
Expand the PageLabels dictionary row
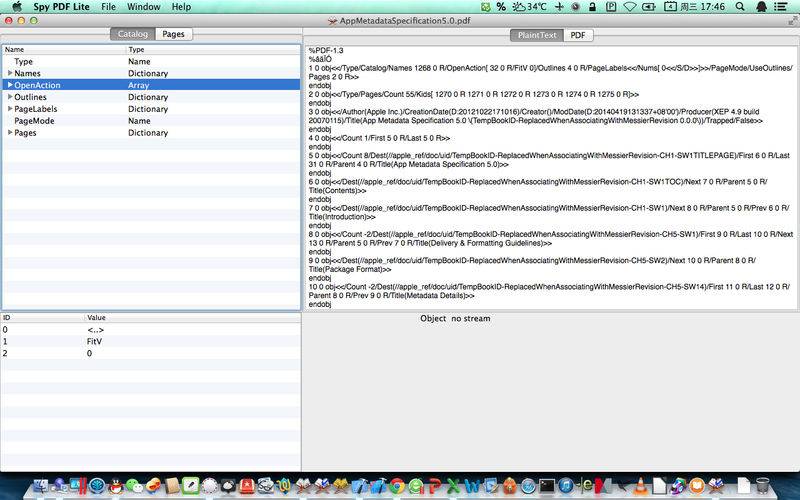(x=10, y=109)
